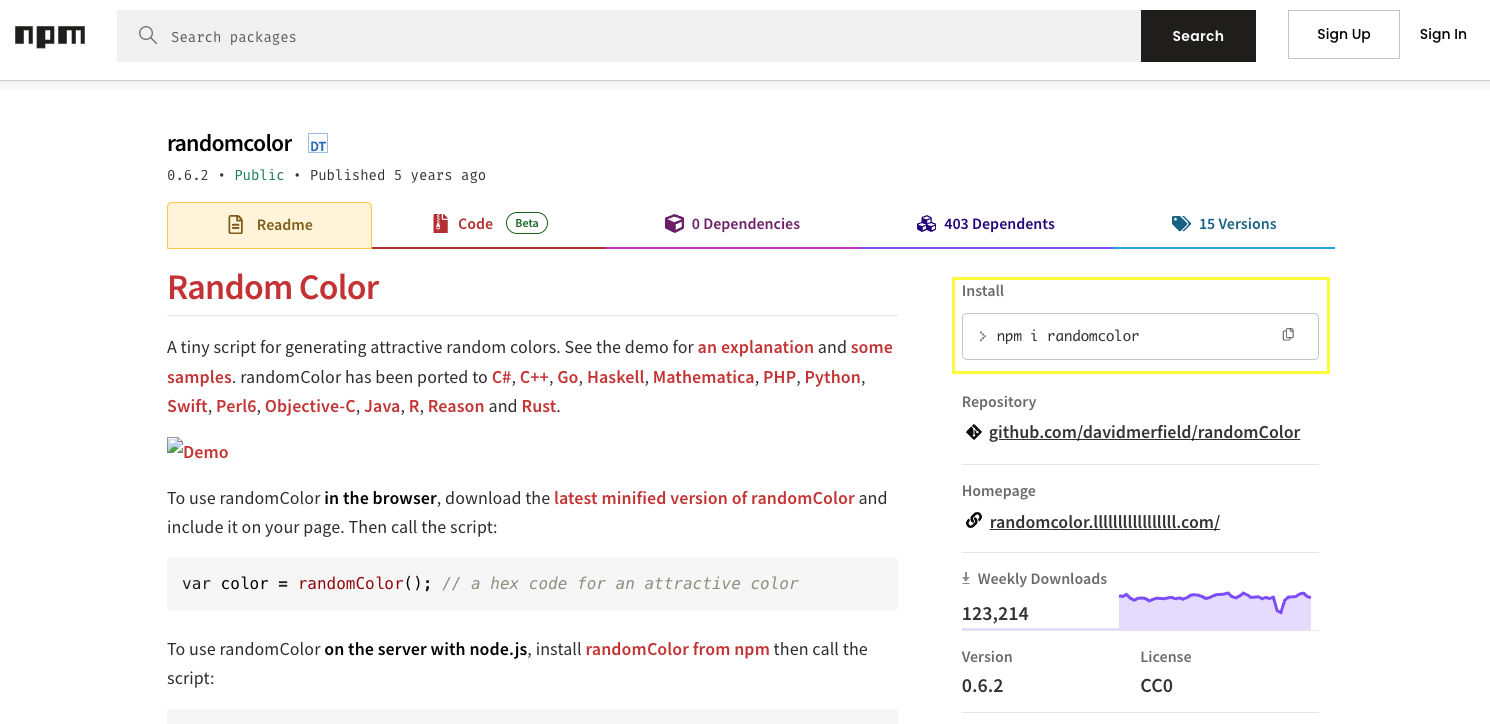Viewport: 1490px width, 724px height.
Task: Open the R port link
Action: pyautogui.click(x=414, y=406)
